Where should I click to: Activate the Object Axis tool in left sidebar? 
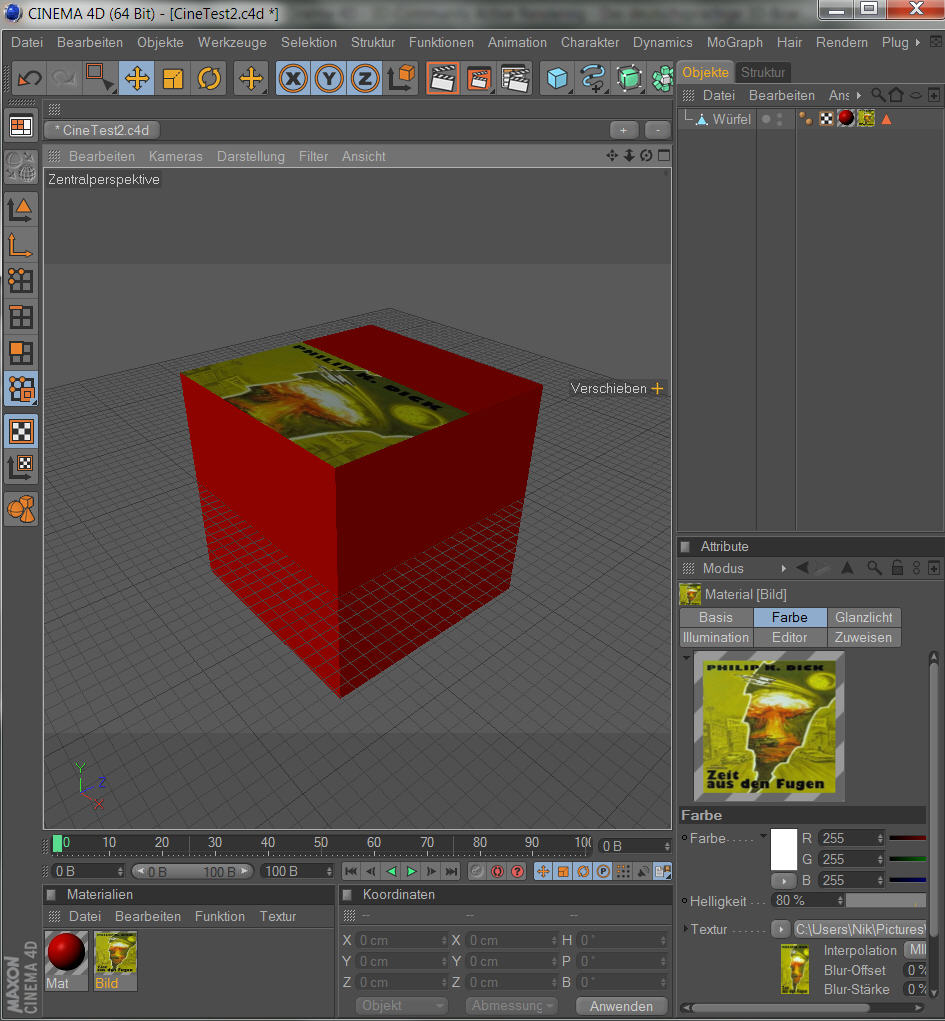pos(20,246)
